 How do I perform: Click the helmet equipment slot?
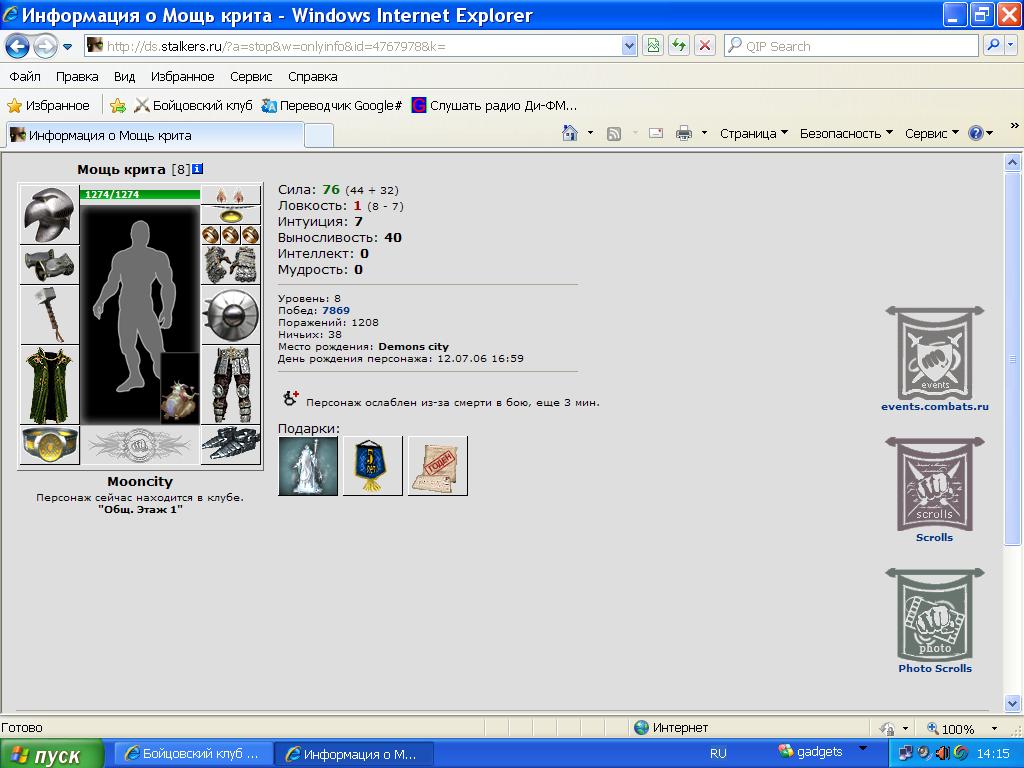point(50,214)
